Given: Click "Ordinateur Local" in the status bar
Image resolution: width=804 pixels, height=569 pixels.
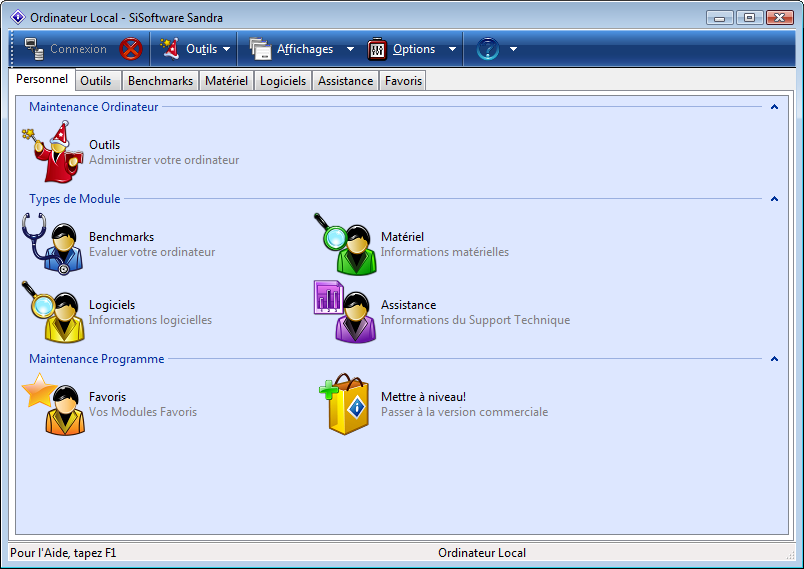Looking at the screenshot, I should click(482, 553).
